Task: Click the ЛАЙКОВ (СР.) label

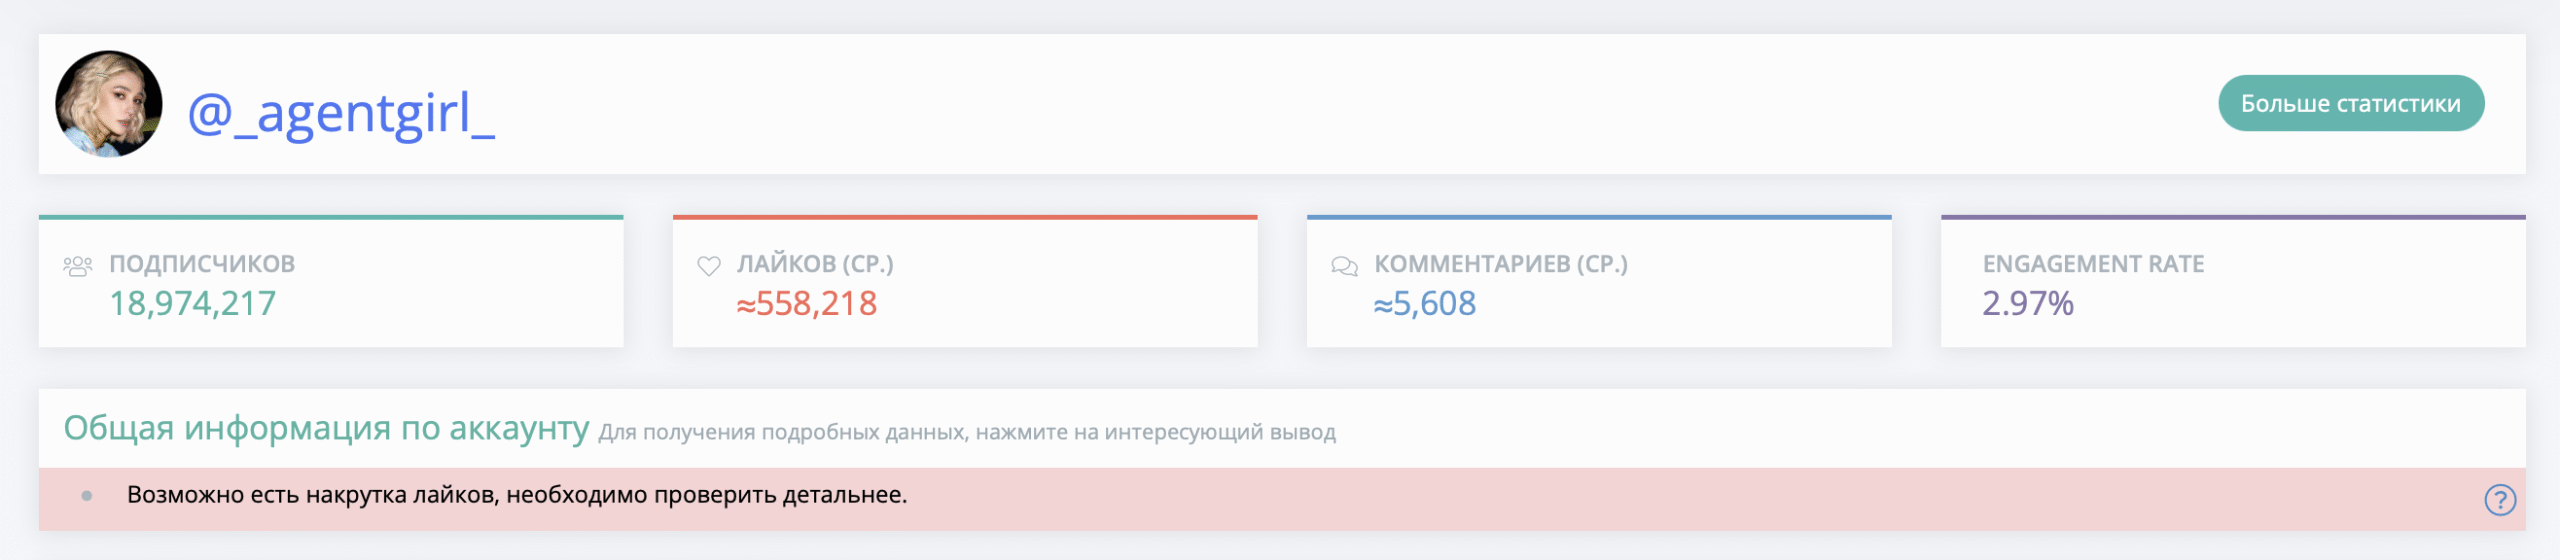Action: click(x=815, y=264)
